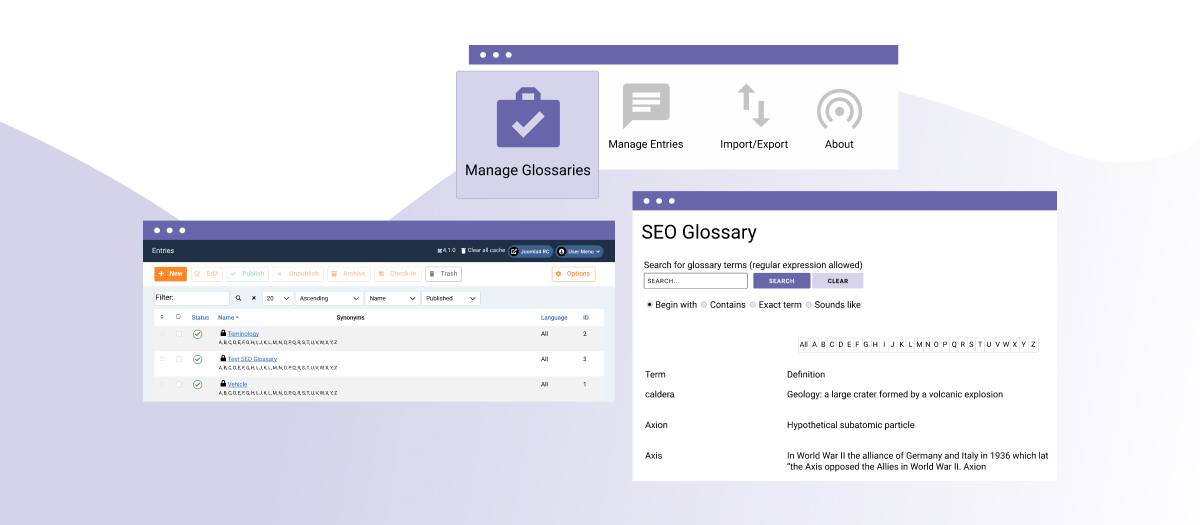Select the 'Contains' radio option
The image size is (1200, 525).
pyautogui.click(x=704, y=305)
